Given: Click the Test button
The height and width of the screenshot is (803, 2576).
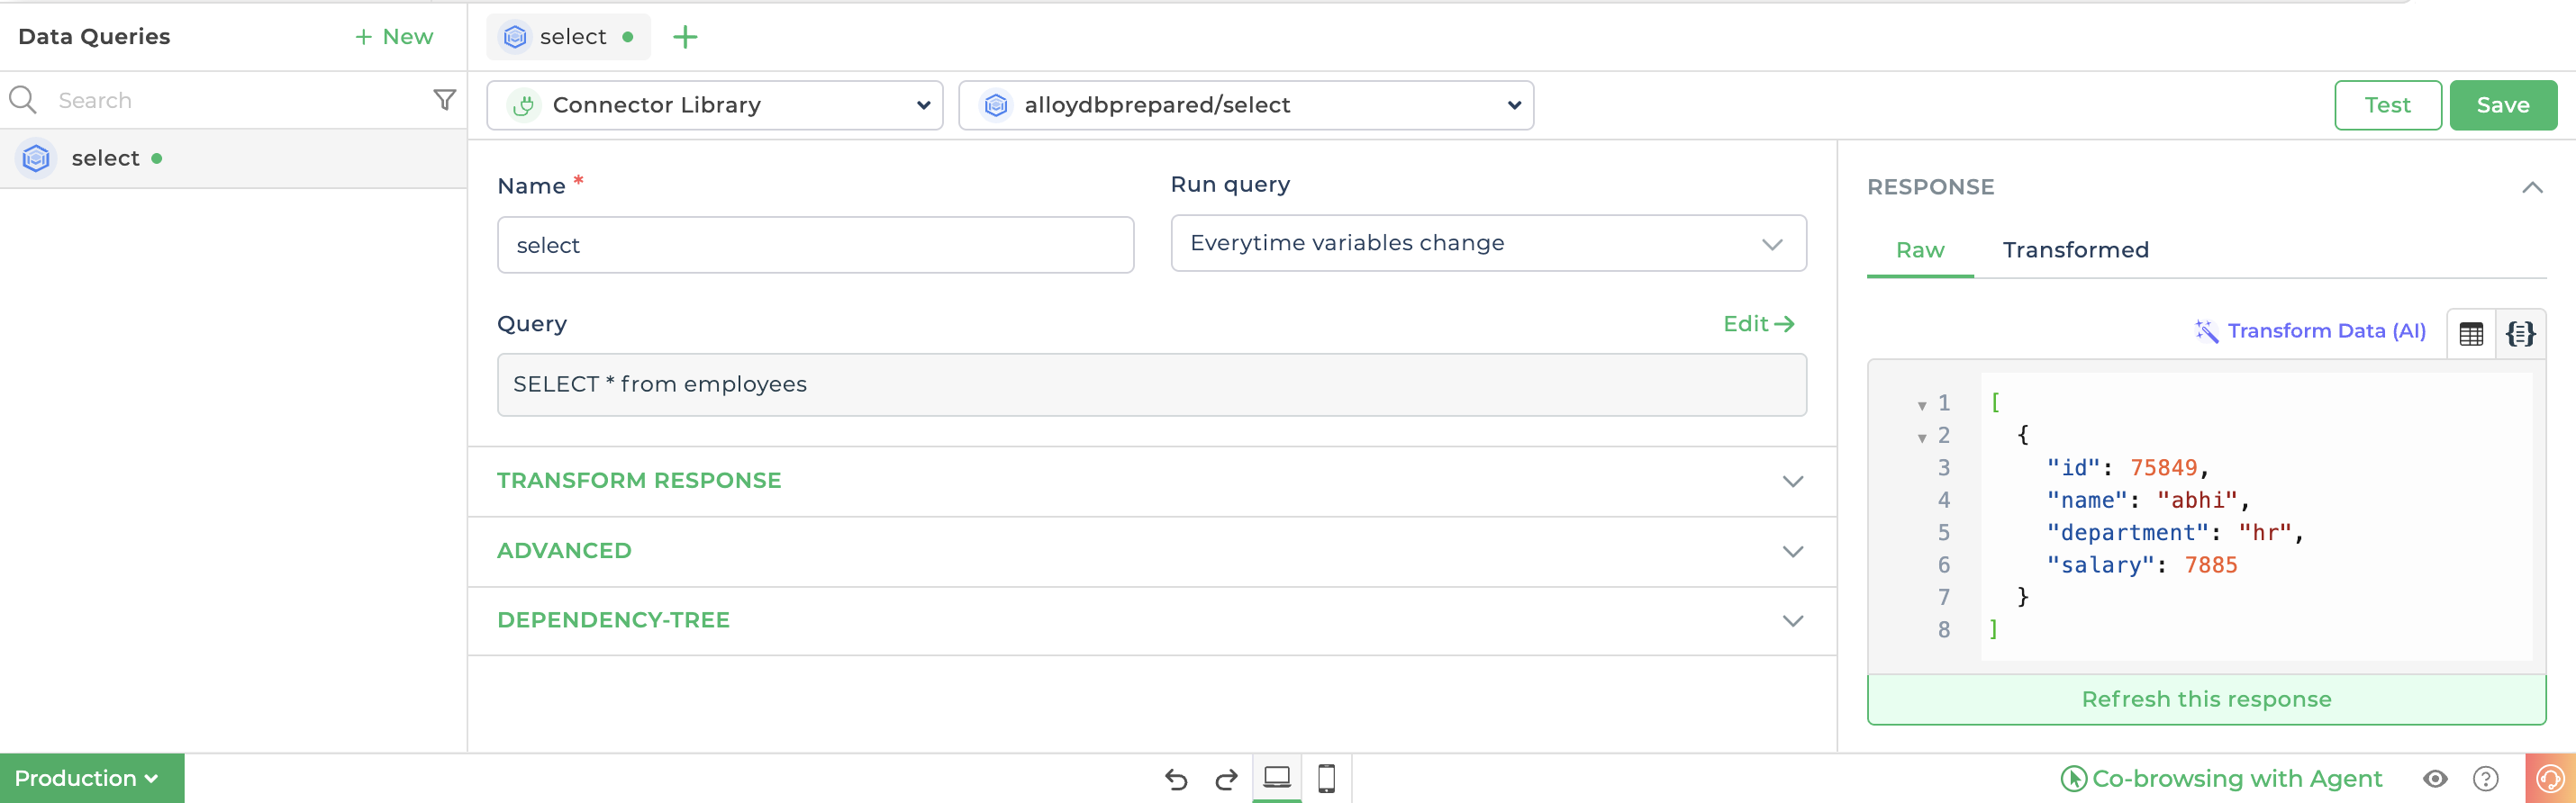Looking at the screenshot, I should point(2388,105).
